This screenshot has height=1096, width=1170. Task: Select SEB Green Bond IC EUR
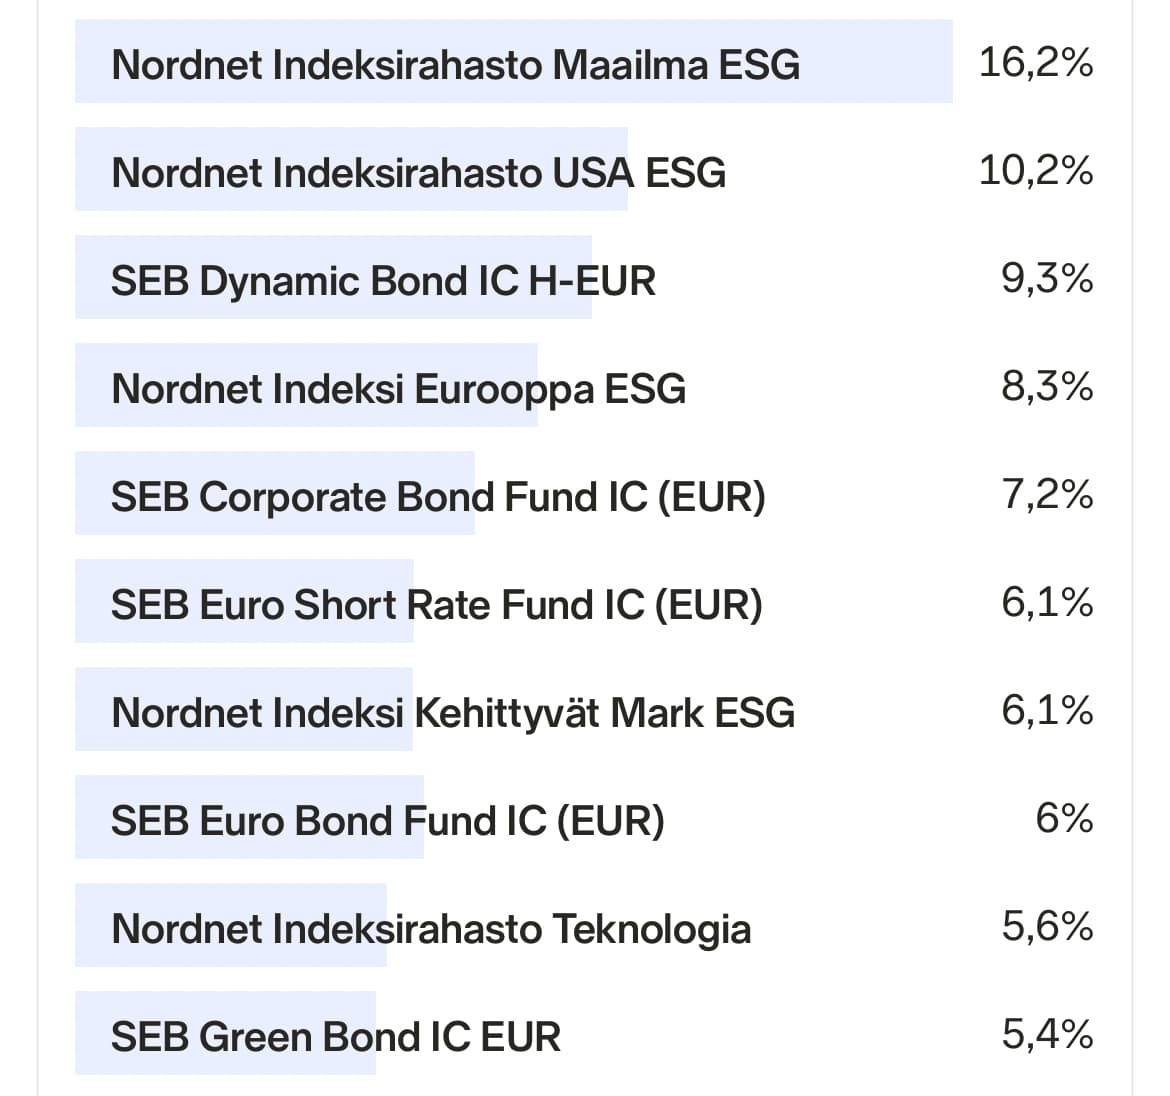click(335, 1037)
